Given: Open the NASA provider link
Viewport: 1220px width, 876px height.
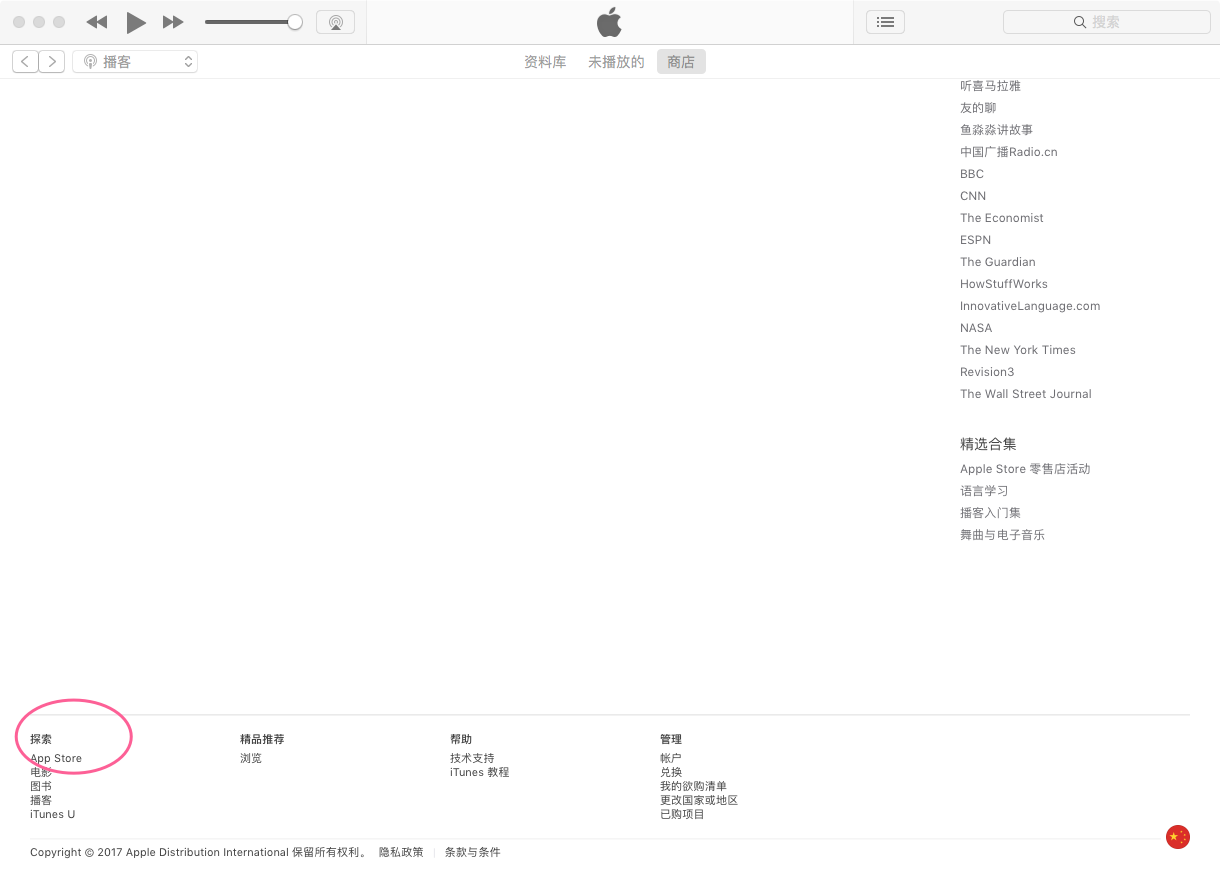Looking at the screenshot, I should (x=976, y=328).
